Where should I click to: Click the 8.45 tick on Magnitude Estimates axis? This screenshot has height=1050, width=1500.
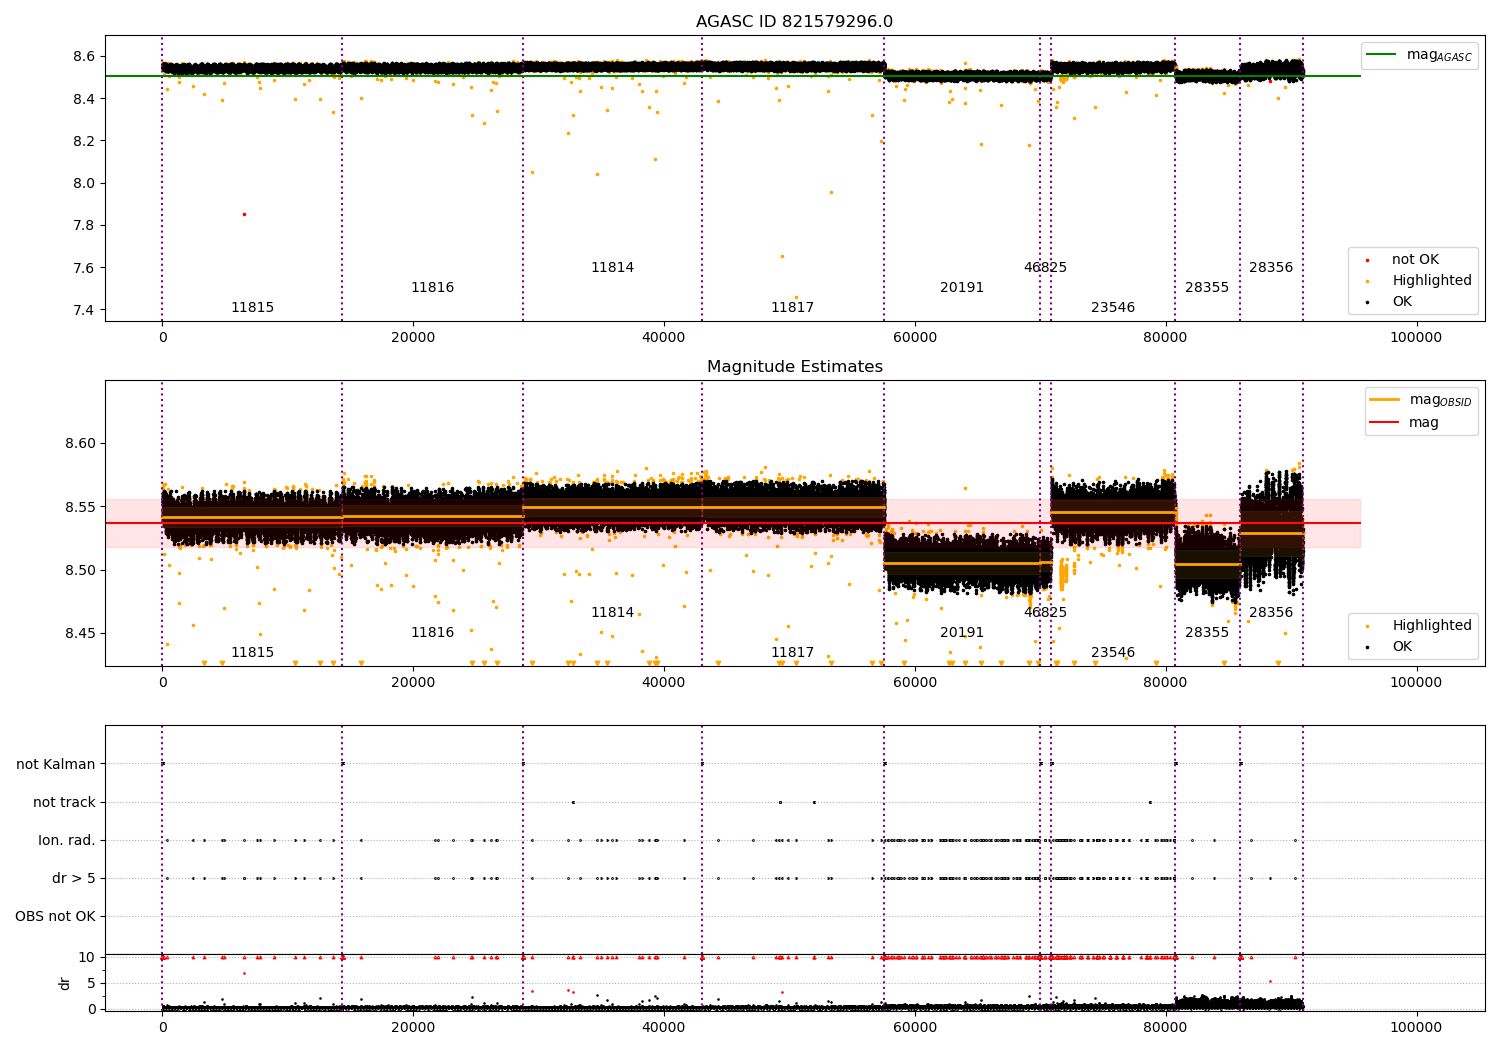pos(80,634)
